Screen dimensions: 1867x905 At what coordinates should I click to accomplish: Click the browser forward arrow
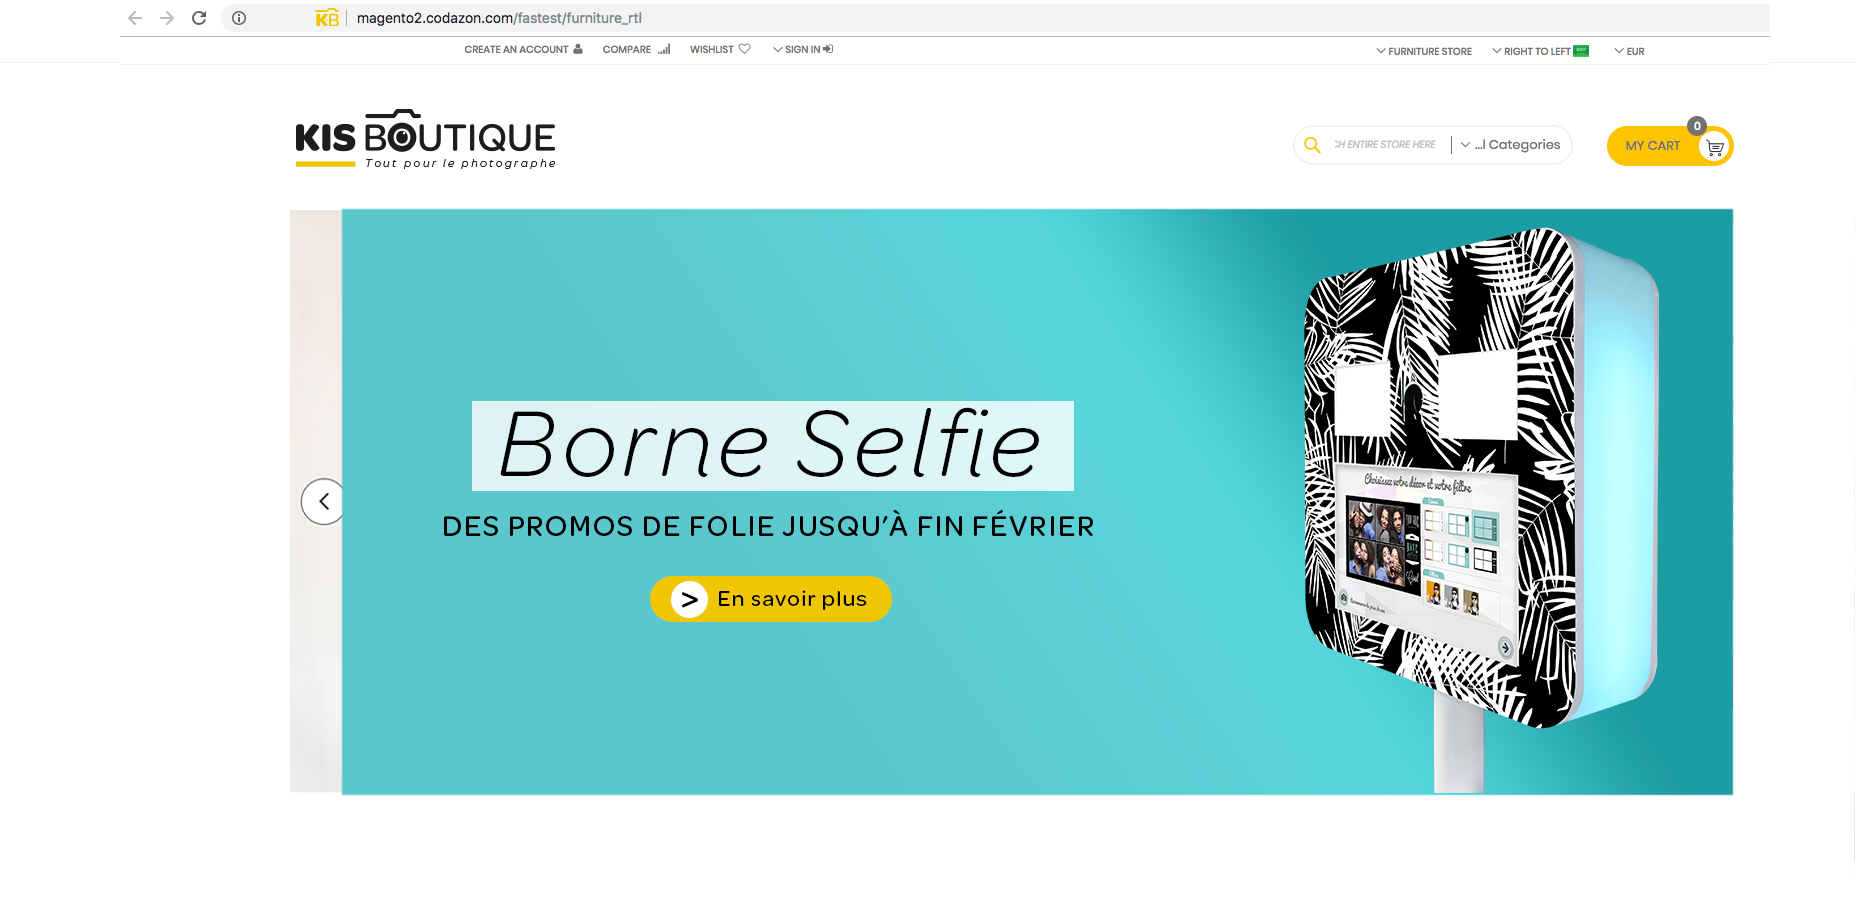(167, 18)
